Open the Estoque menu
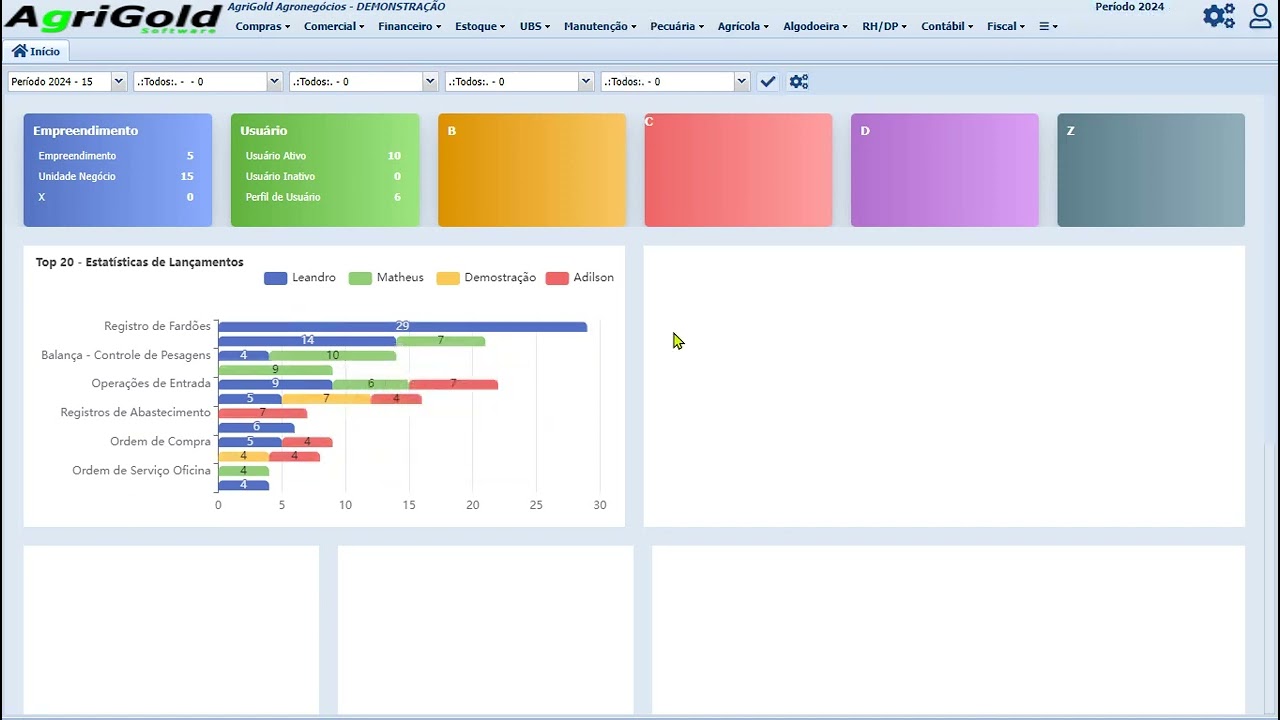Screen dimensions: 1280x720 coord(480,26)
